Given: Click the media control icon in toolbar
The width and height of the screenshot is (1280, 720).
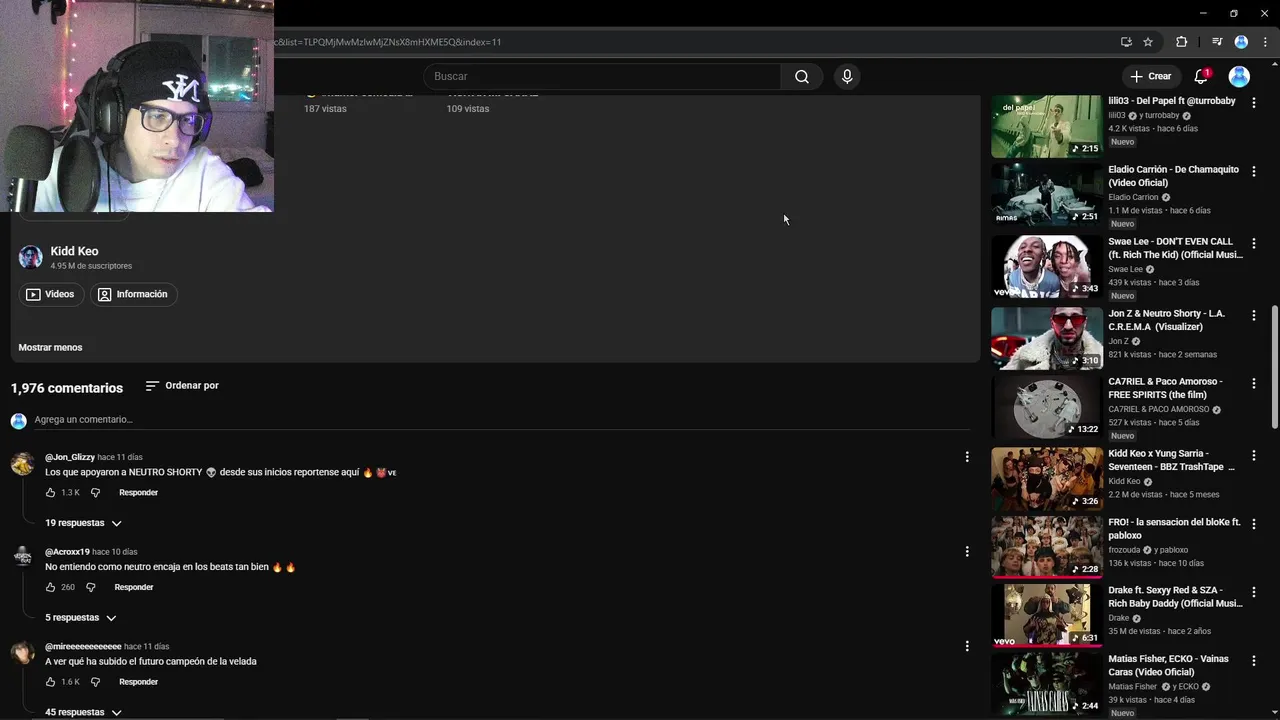Looking at the screenshot, I should [x=1217, y=42].
